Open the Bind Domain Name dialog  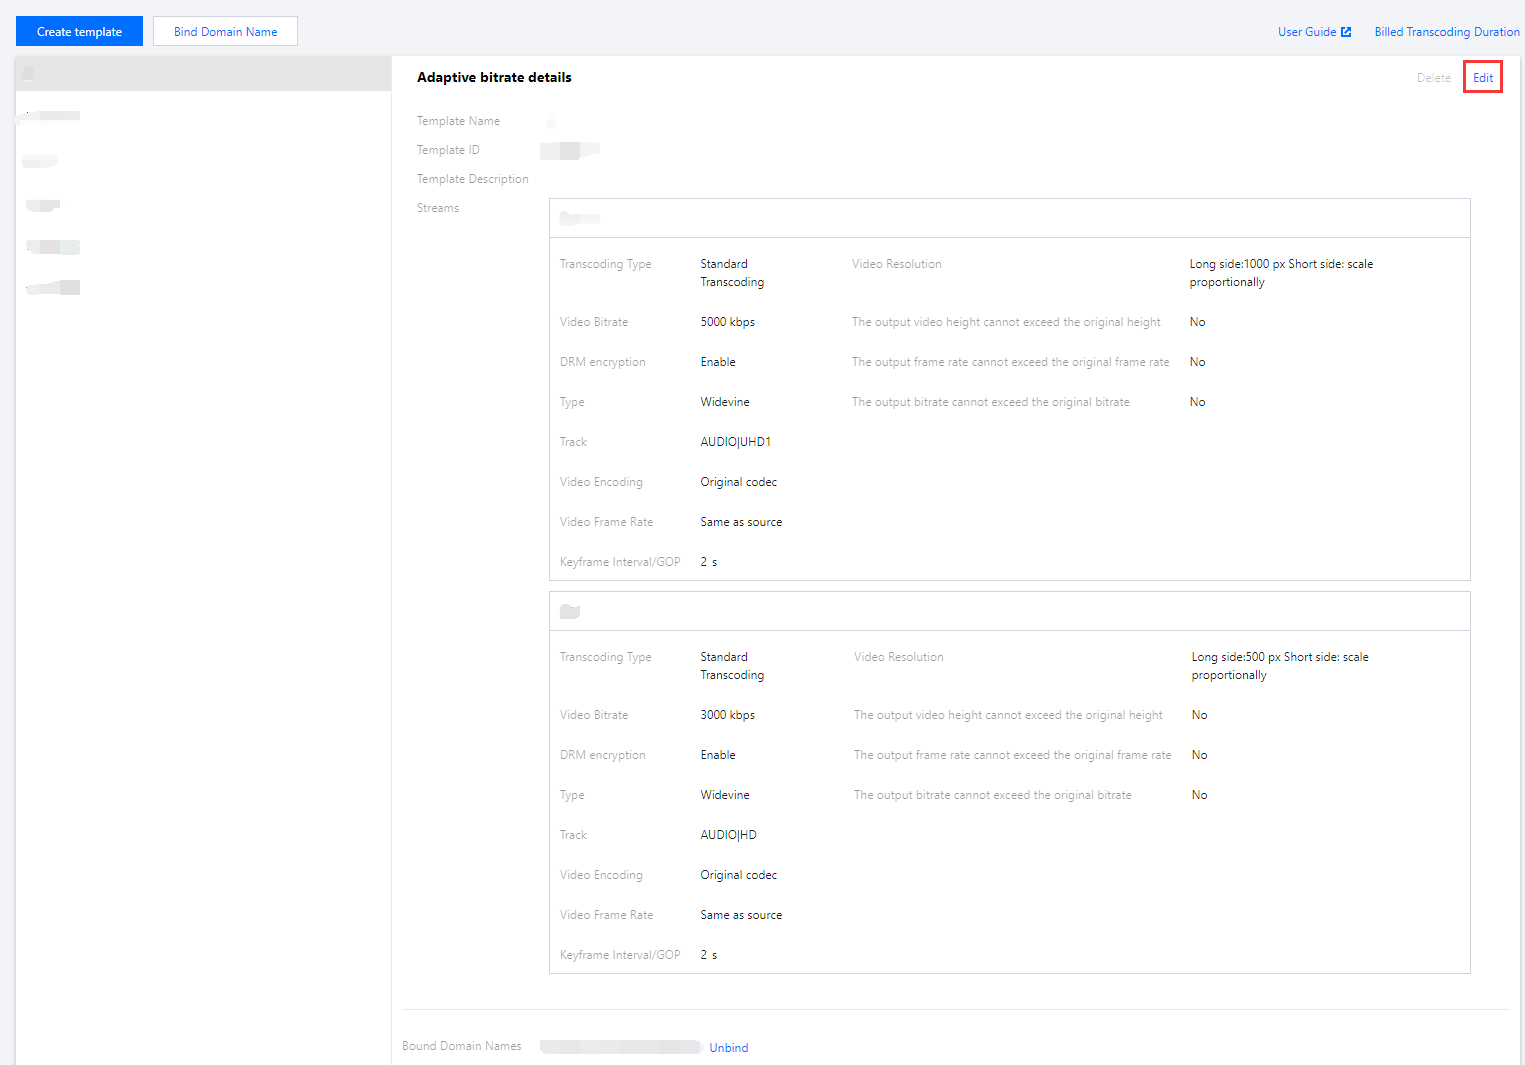click(225, 31)
